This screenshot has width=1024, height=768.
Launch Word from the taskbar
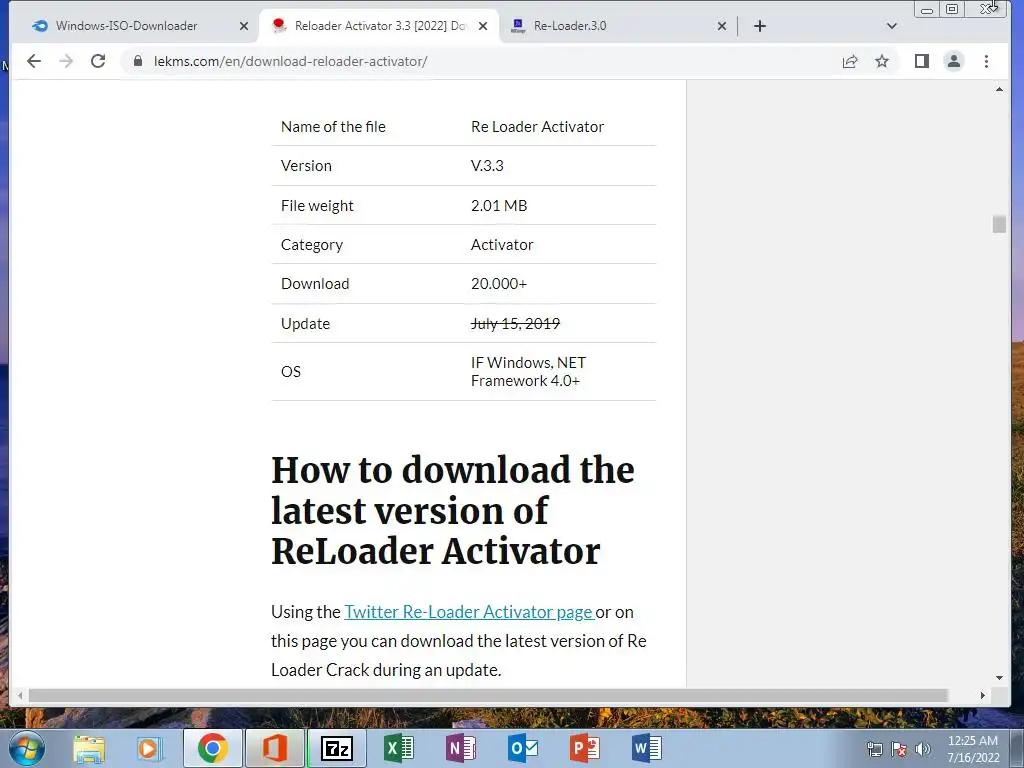[647, 748]
